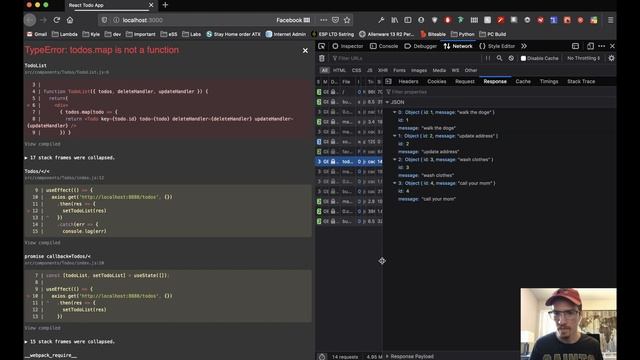This screenshot has width=640, height=360.
Task: Save page to Pocket icon
Action: pyautogui.click(x=335, y=20)
